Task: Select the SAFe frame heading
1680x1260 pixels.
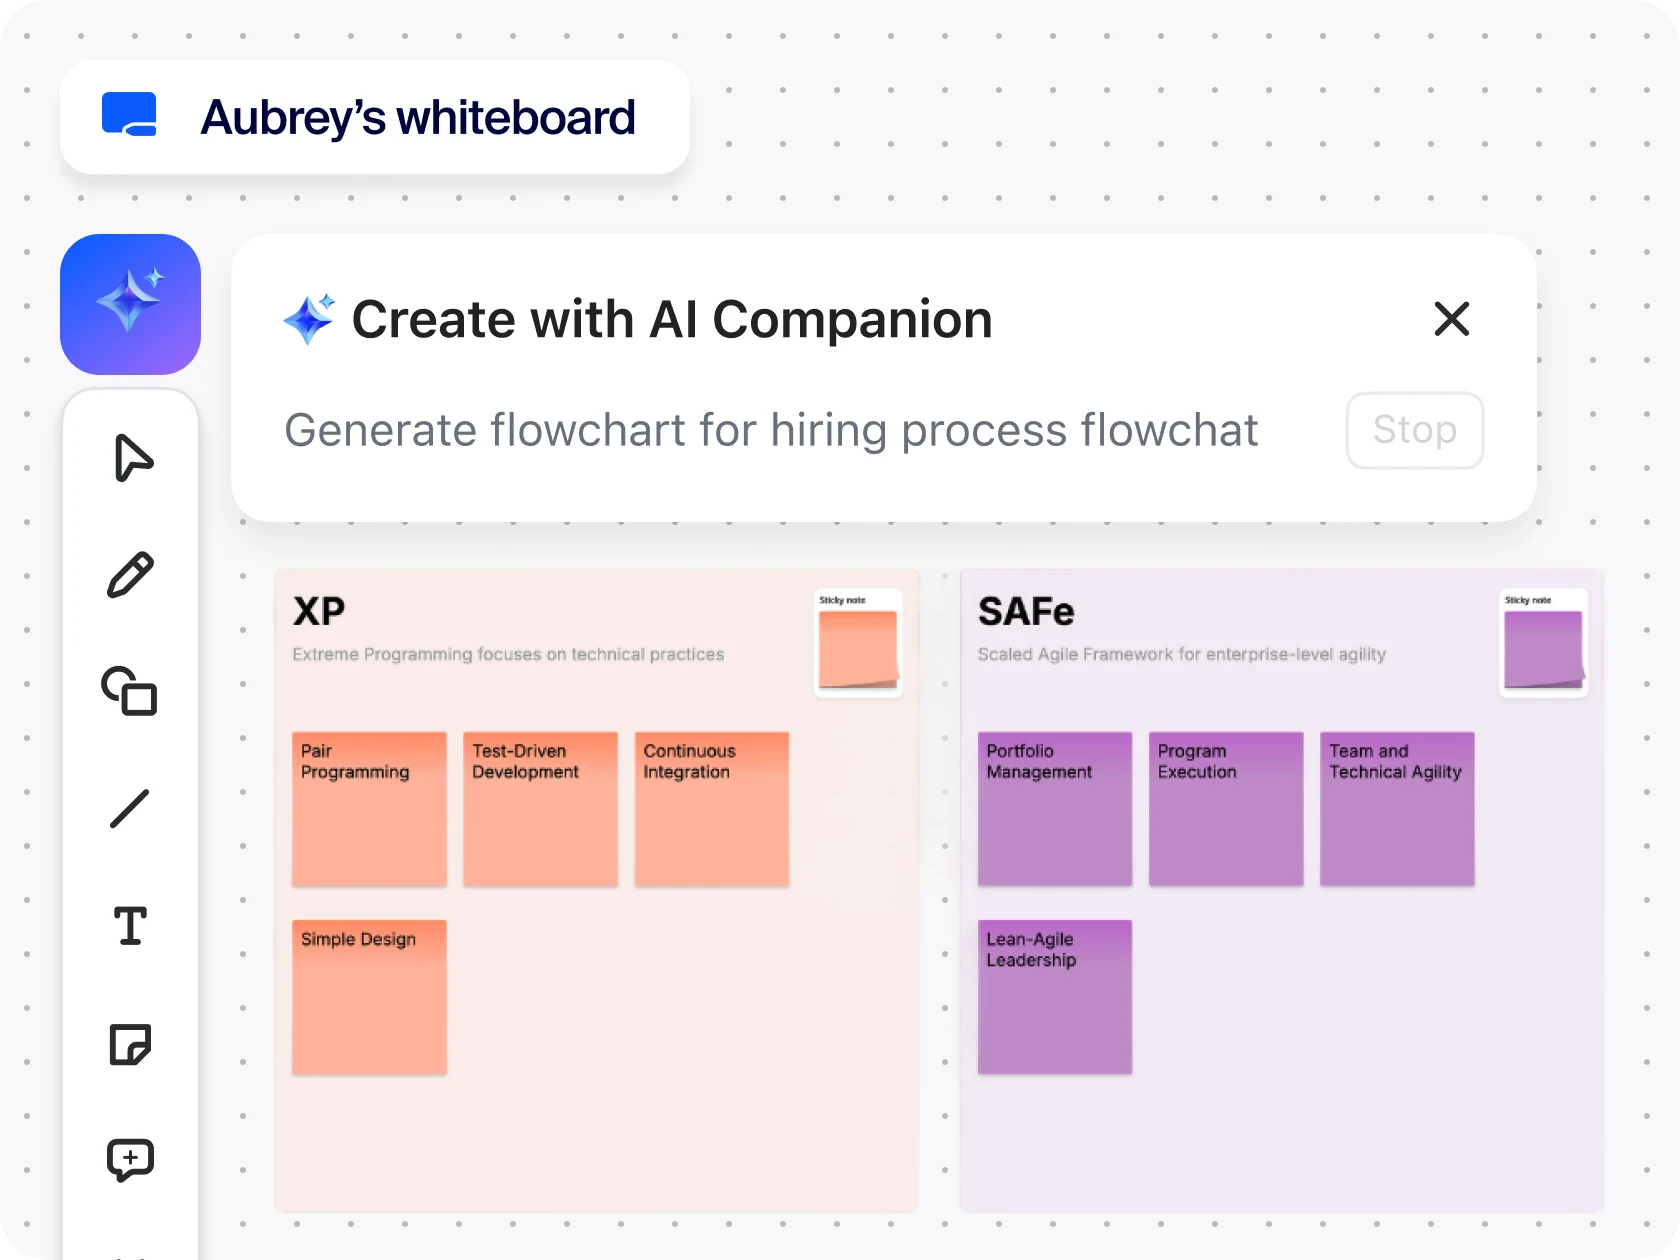Action: (x=1026, y=611)
